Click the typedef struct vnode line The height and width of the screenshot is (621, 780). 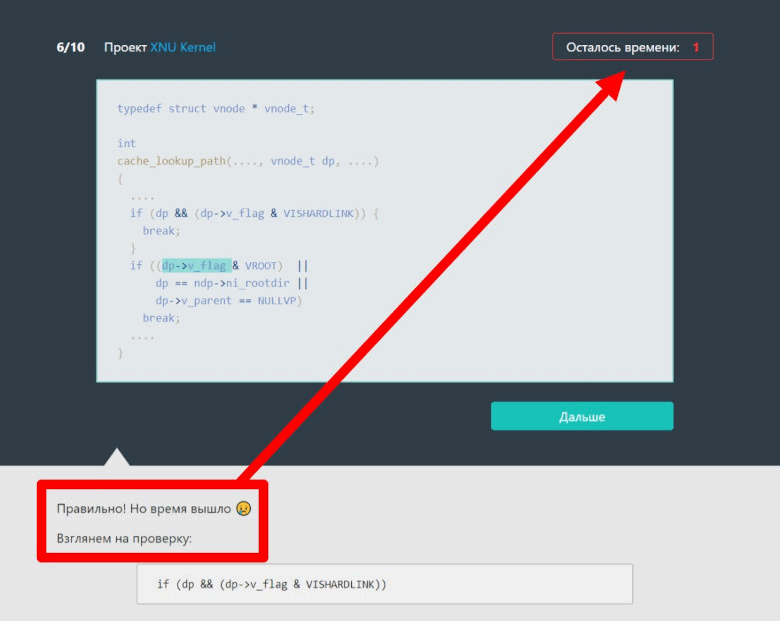215,108
